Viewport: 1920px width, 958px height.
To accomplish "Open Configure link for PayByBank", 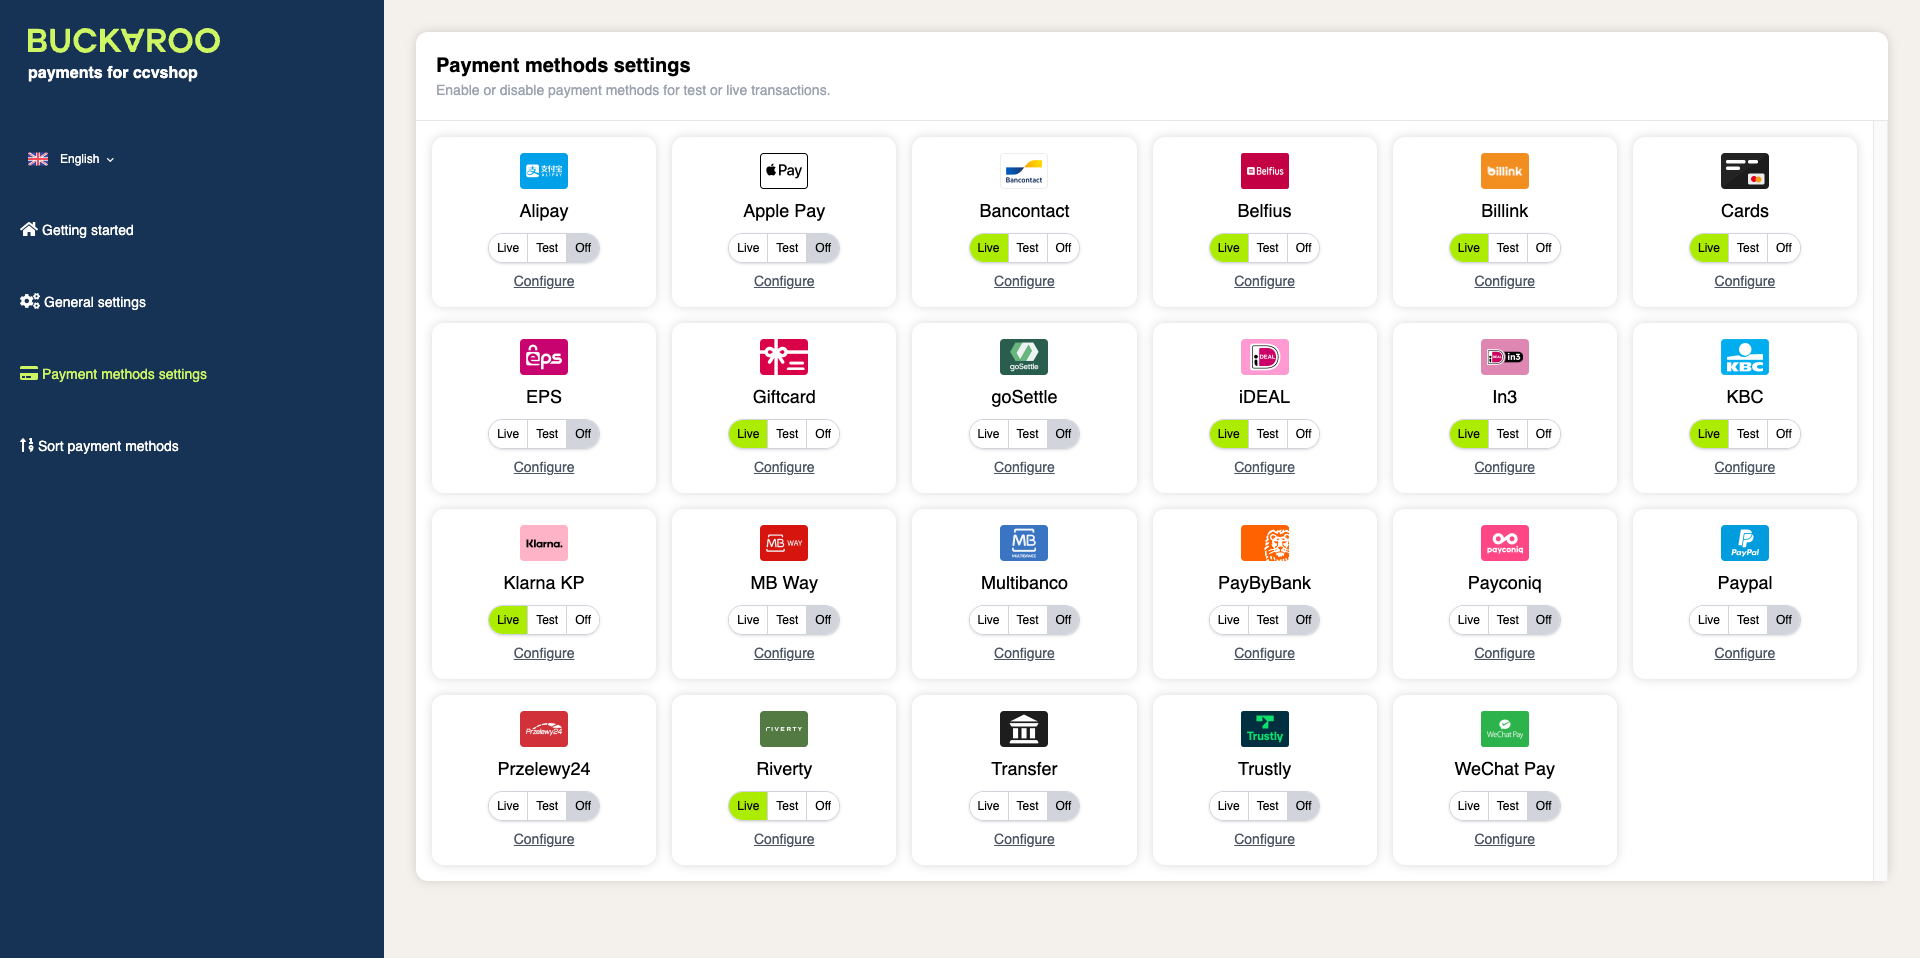I will pyautogui.click(x=1264, y=653).
